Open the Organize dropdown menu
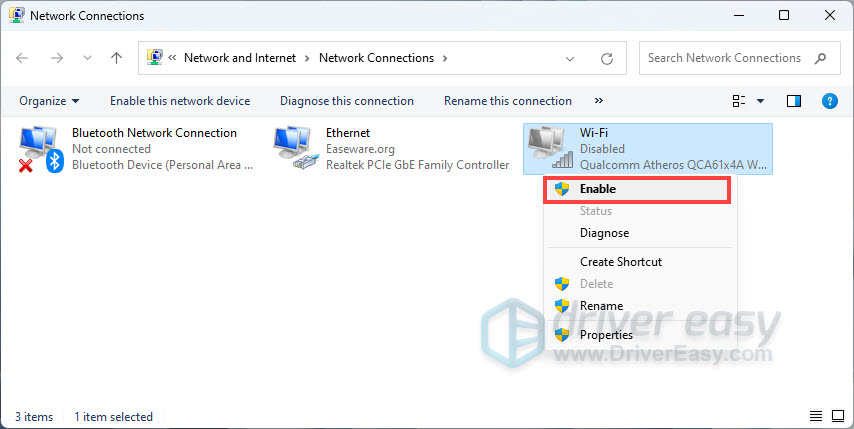 (x=49, y=101)
